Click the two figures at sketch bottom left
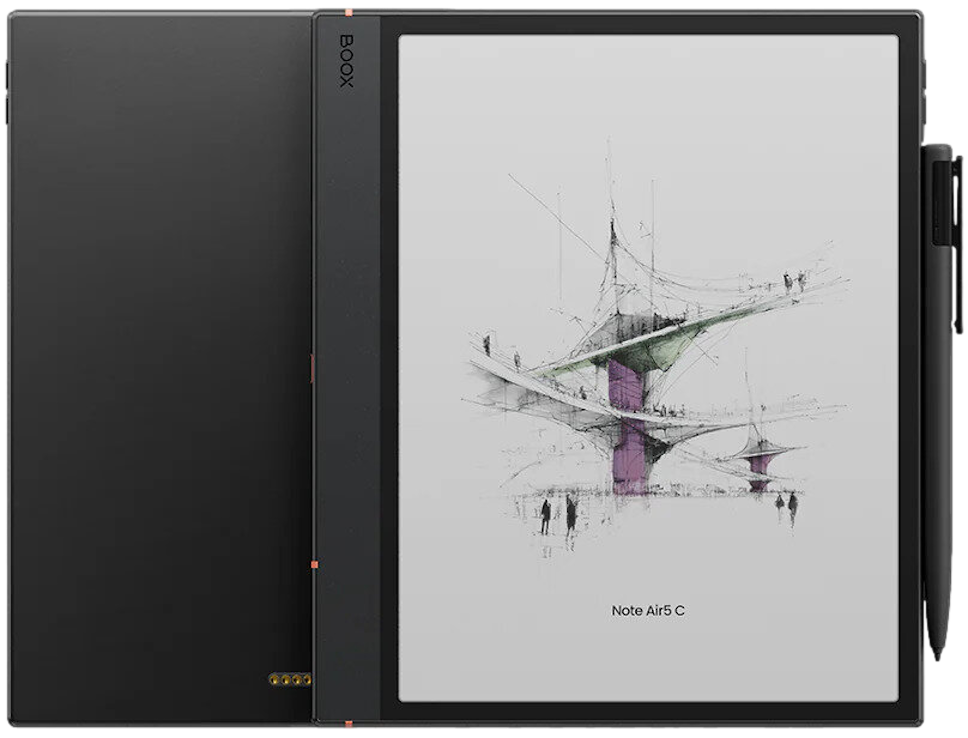Image resolution: width=968 pixels, height=738 pixels. tap(558, 514)
